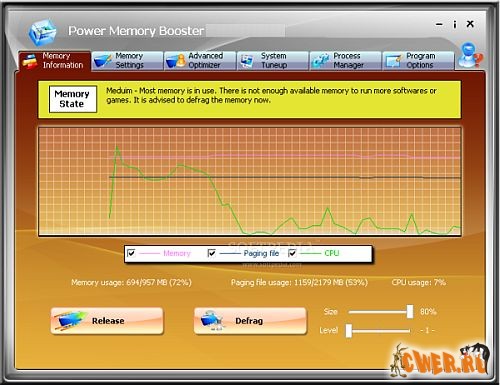Uncheck the Memory graph line checkbox
The image size is (500, 385).
click(x=131, y=253)
